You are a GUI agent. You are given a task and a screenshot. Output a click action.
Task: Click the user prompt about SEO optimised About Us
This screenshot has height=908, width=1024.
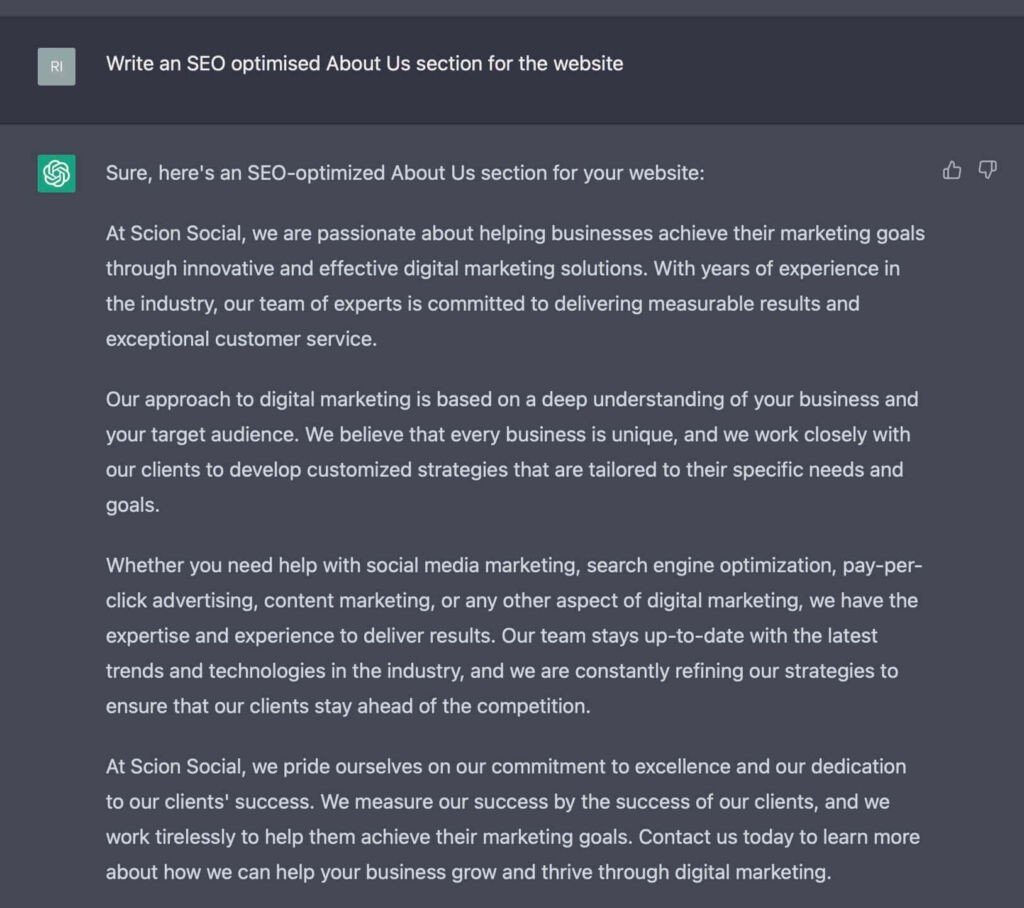coord(364,64)
